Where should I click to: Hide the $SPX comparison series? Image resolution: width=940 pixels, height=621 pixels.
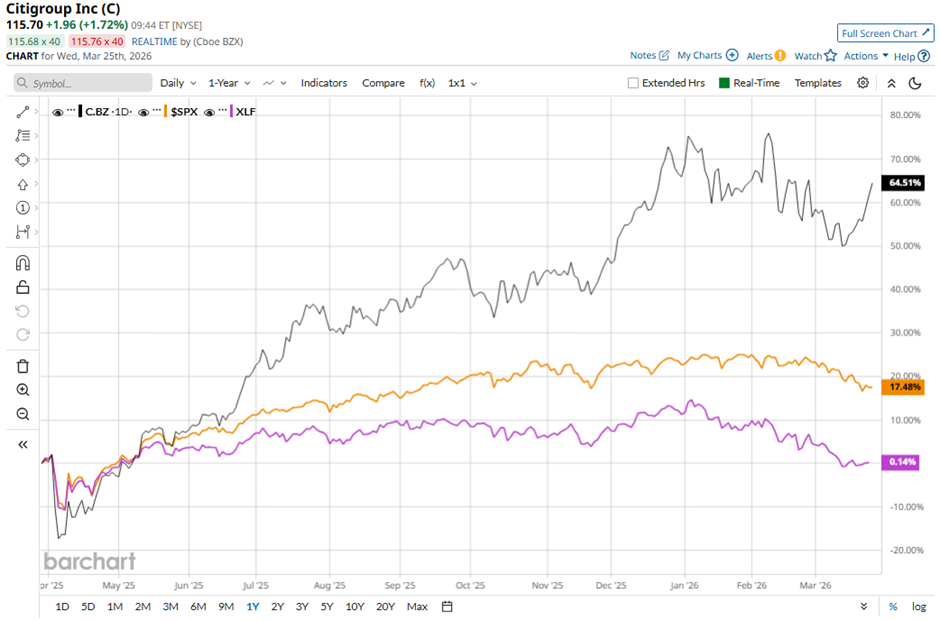(x=143, y=112)
